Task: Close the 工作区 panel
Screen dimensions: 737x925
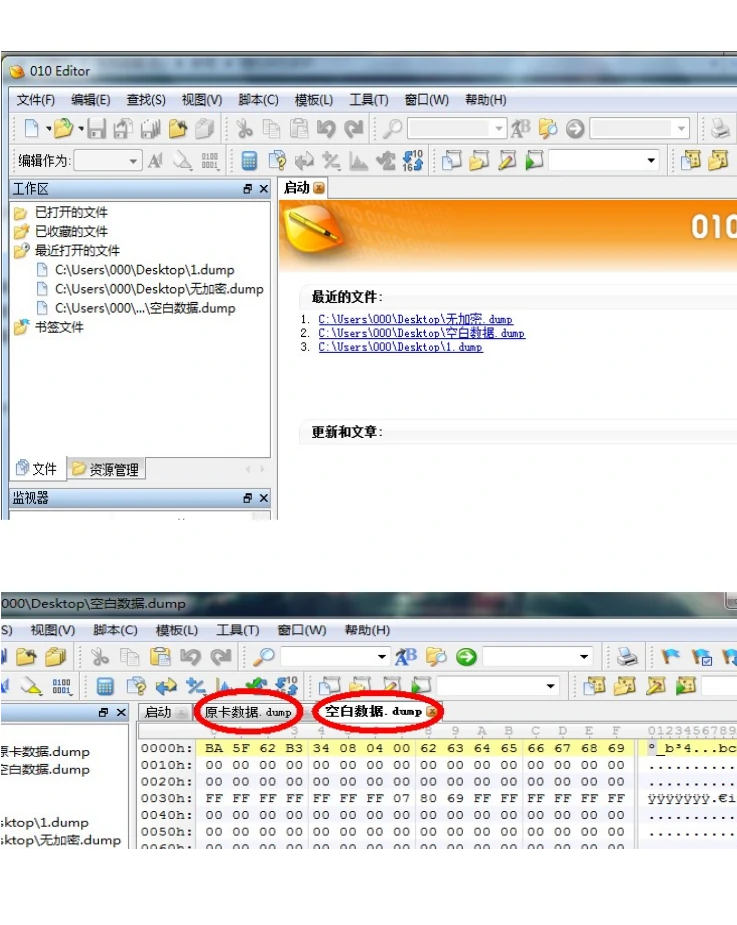Action: coord(264,189)
